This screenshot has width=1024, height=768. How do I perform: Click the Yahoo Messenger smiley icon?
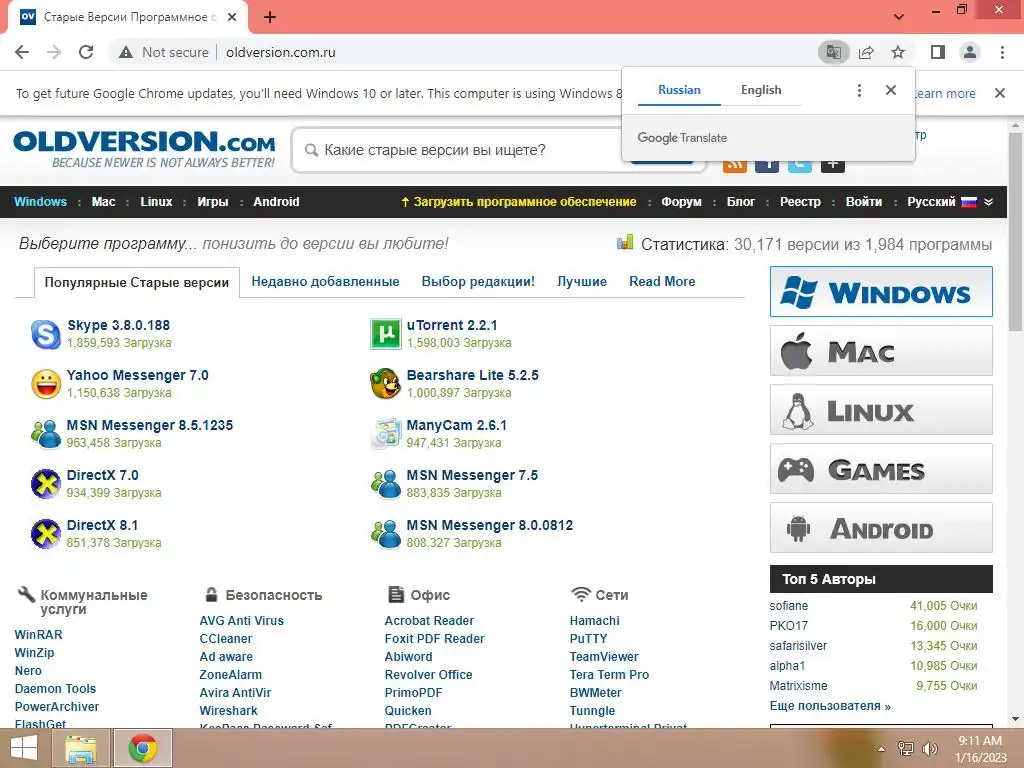[x=46, y=384]
